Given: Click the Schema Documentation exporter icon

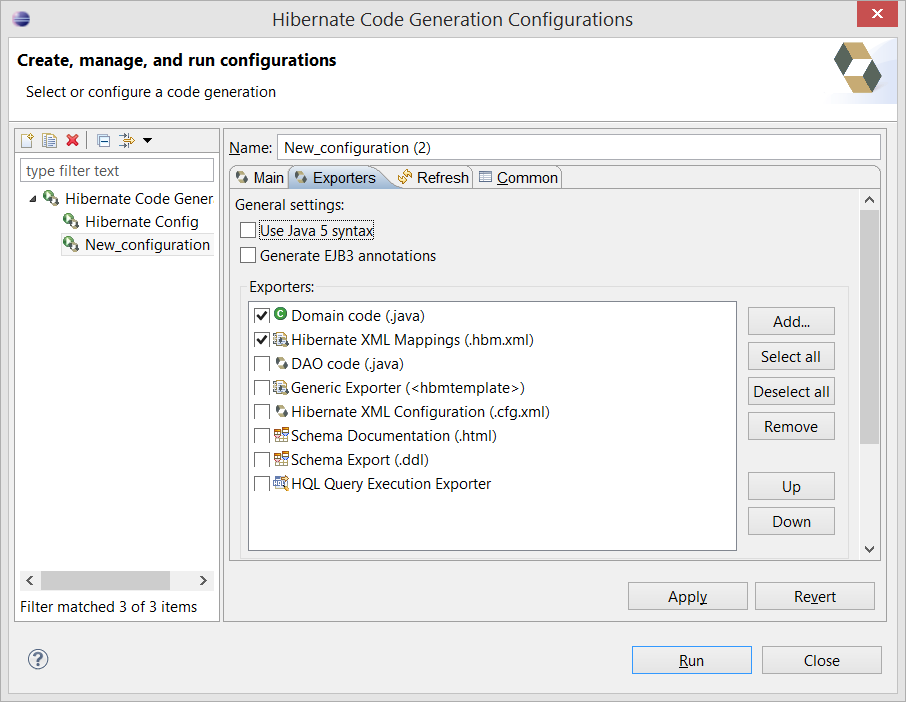Looking at the screenshot, I should pos(281,434).
